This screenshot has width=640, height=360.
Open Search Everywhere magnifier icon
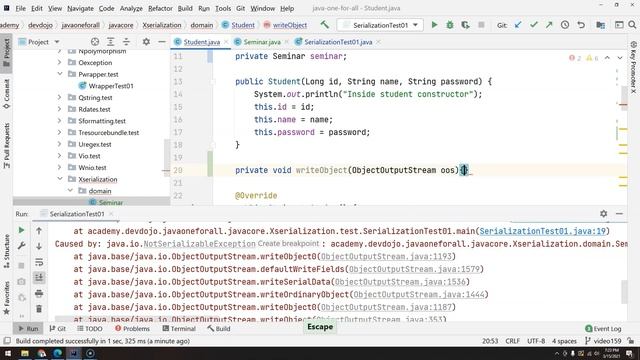coord(632,25)
